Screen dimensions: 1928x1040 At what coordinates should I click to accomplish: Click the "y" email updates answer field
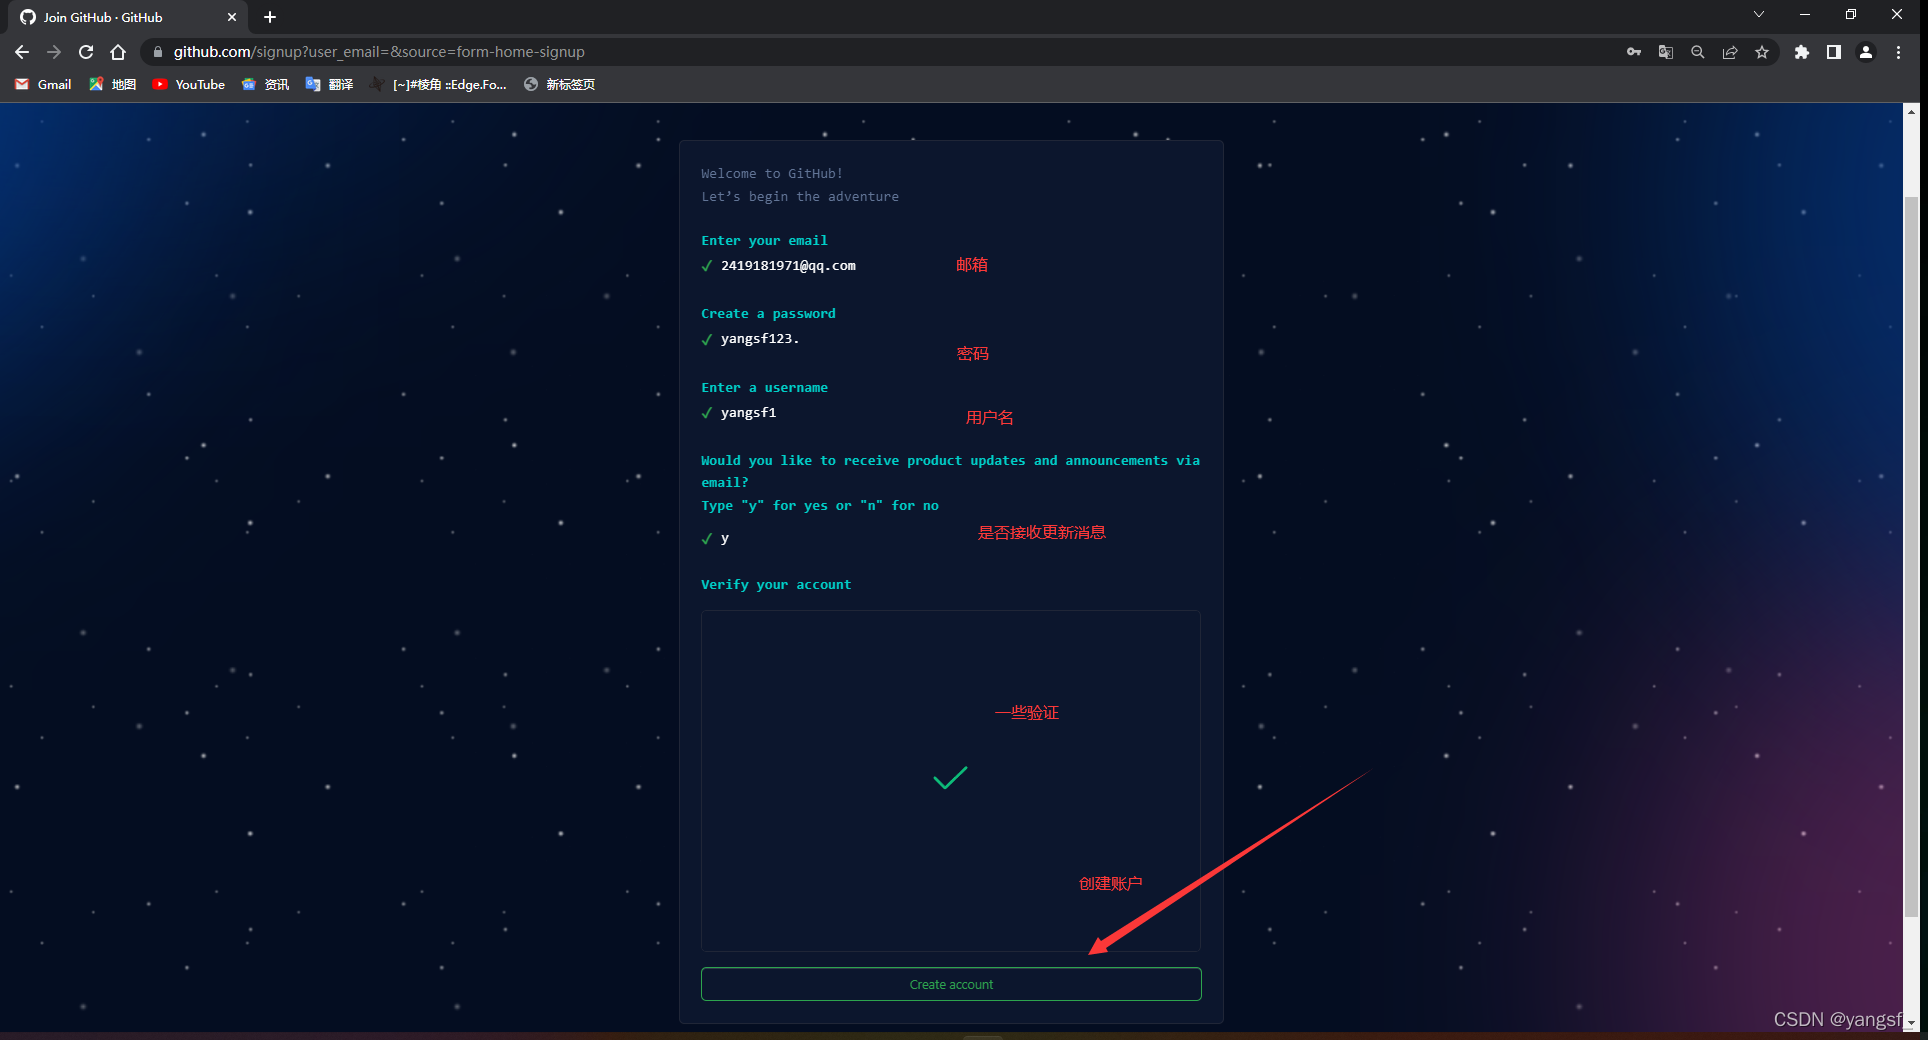[725, 538]
